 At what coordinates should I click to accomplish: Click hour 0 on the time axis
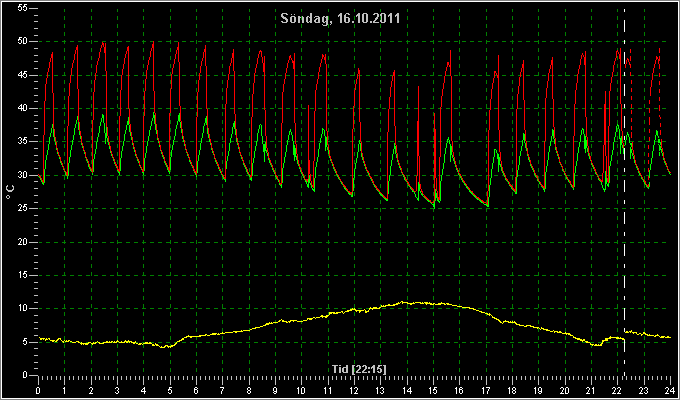point(38,390)
